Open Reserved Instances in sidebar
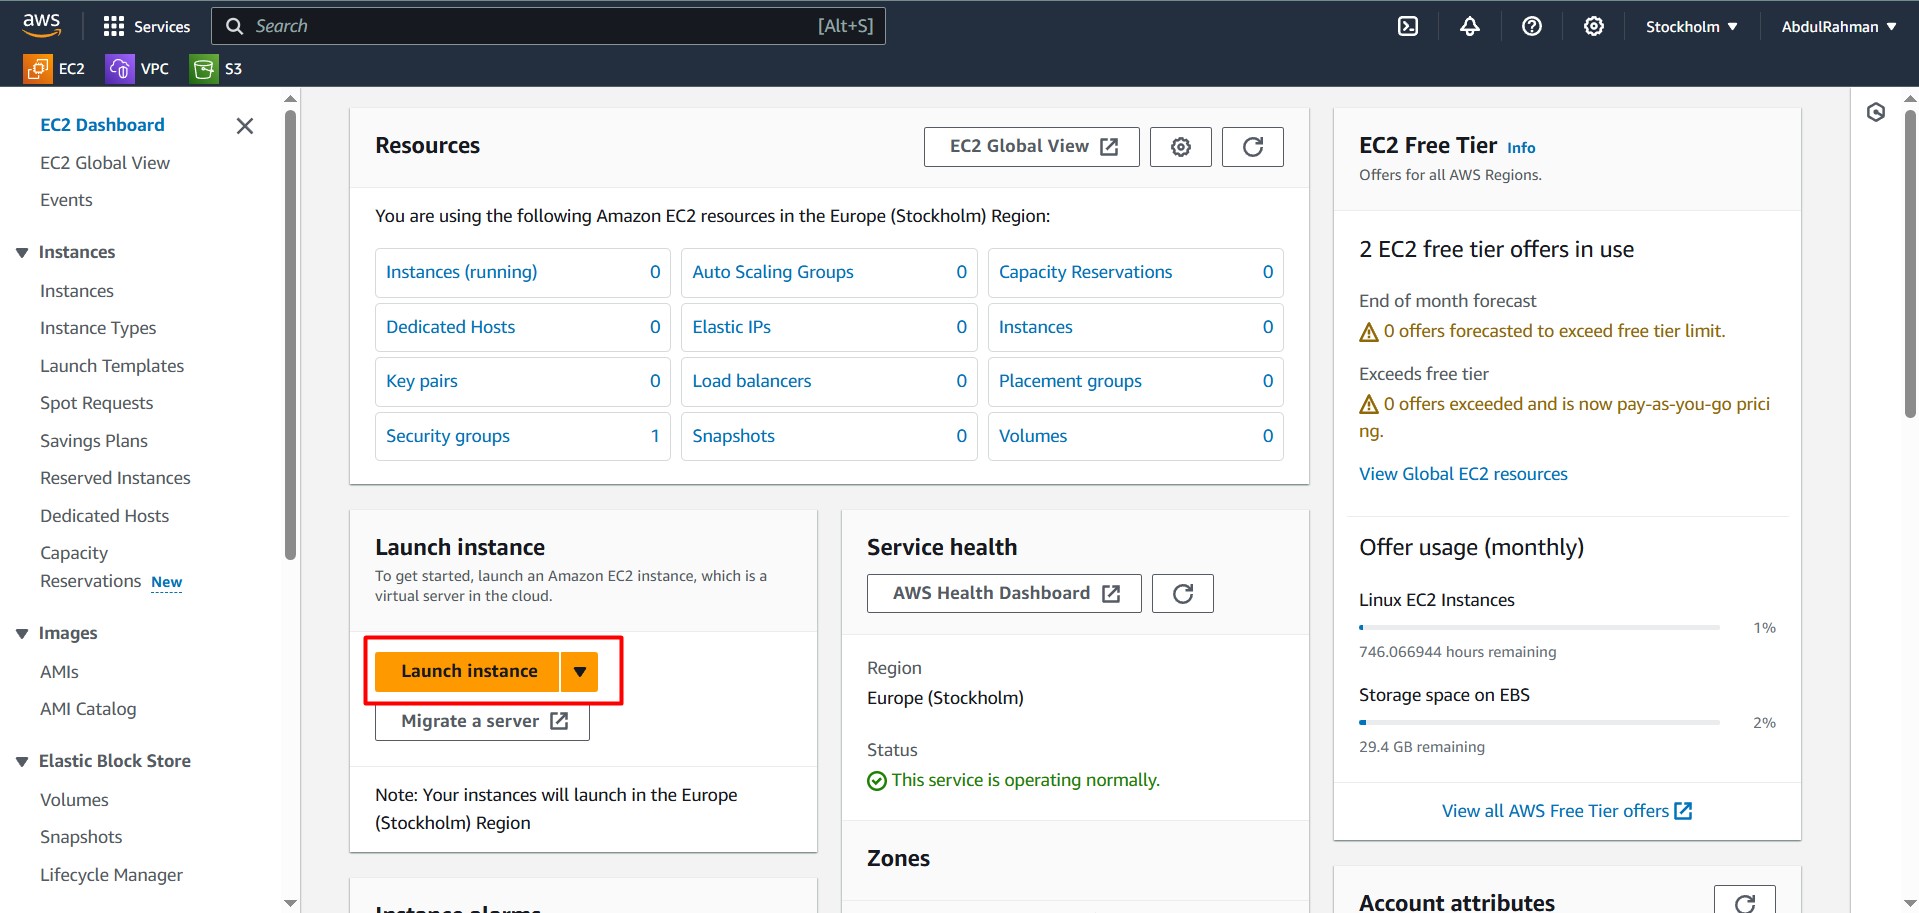Screen dimensions: 1919x913 [x=115, y=478]
